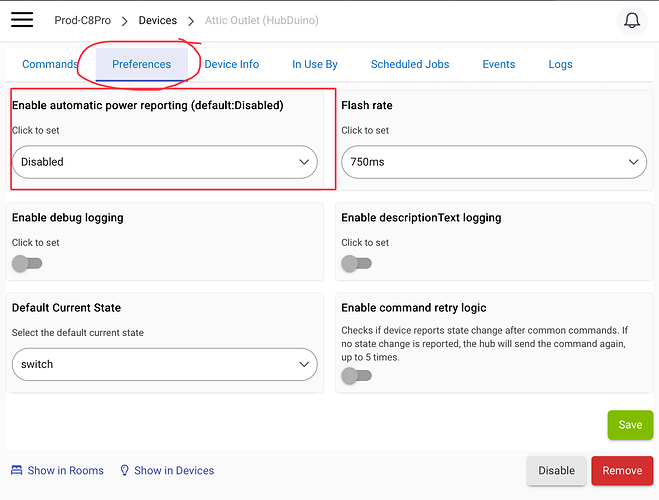This screenshot has width=659, height=500.
Task: Open the hamburger main menu
Action: coord(22,20)
